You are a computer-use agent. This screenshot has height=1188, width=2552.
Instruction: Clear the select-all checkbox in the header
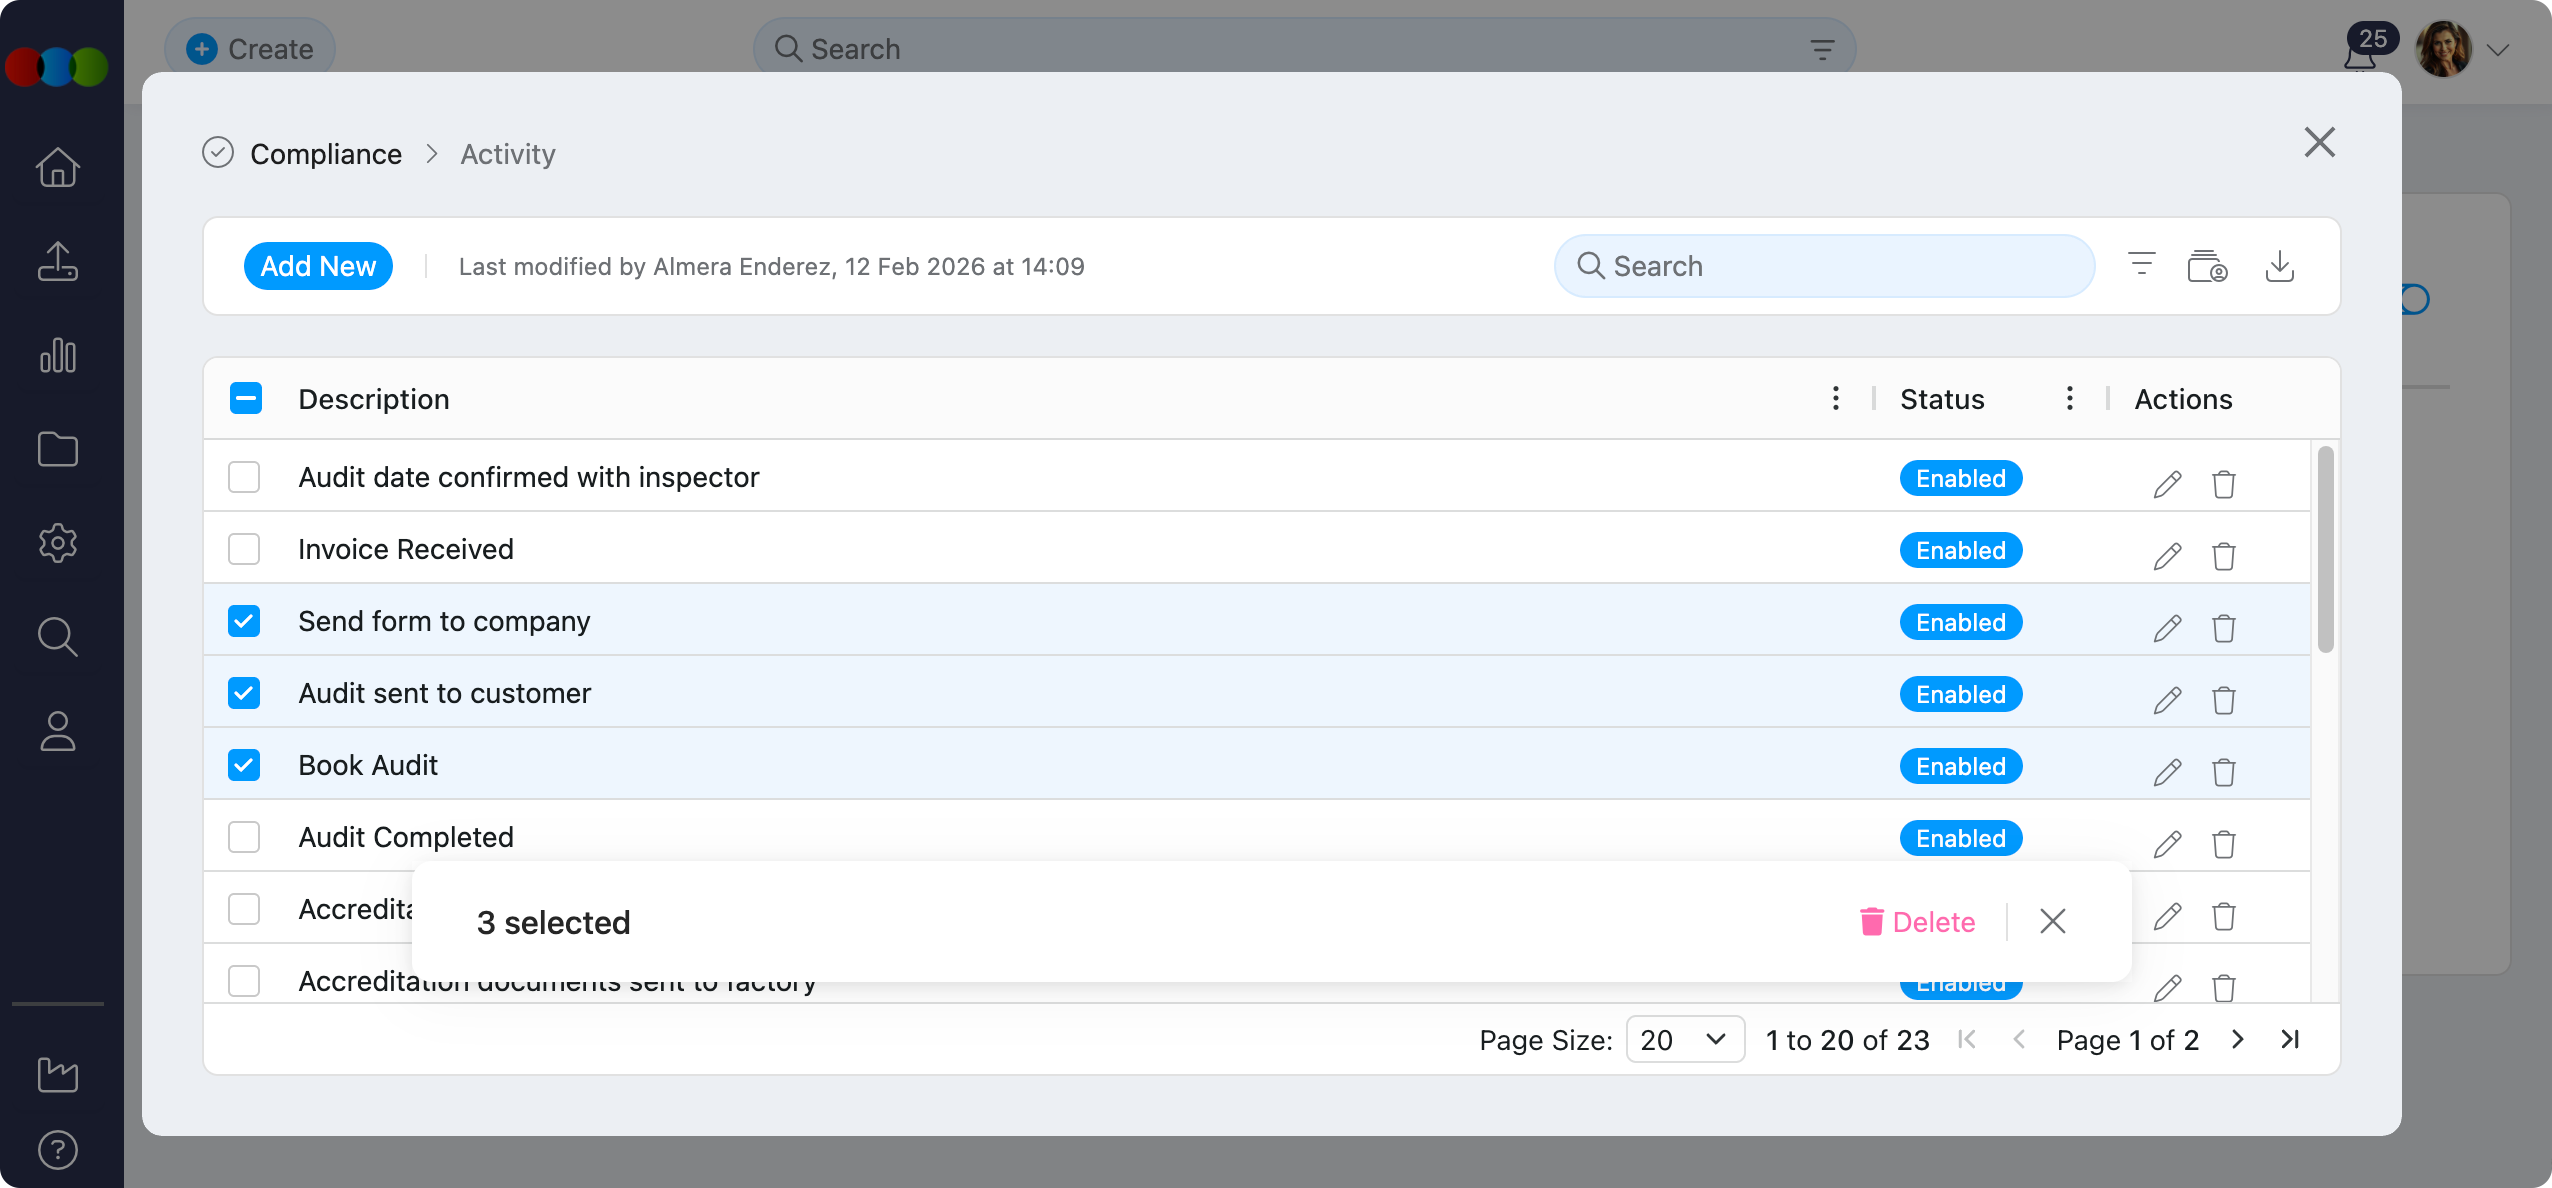pyautogui.click(x=245, y=398)
